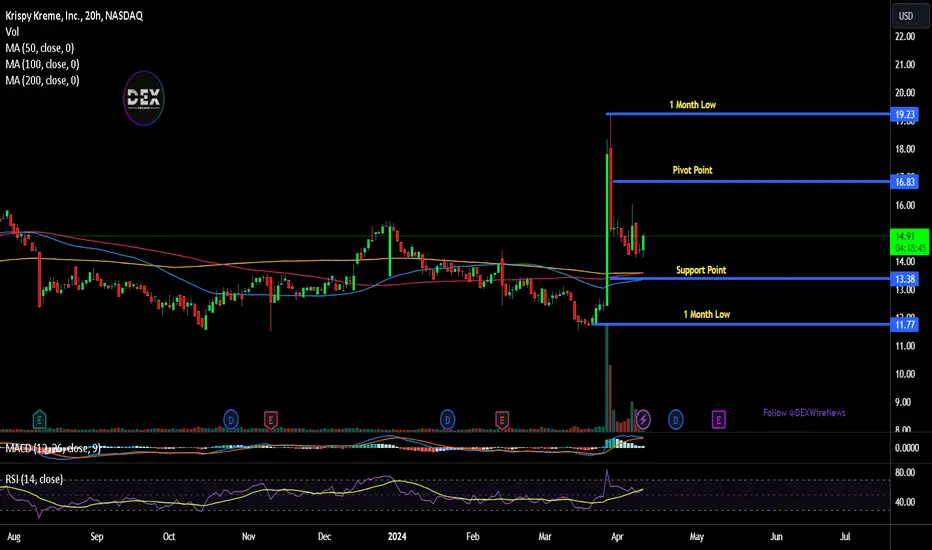
Task: Click Jul on the time axis
Action: coord(845,536)
